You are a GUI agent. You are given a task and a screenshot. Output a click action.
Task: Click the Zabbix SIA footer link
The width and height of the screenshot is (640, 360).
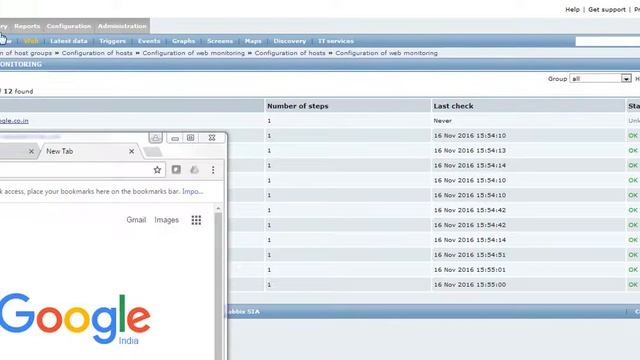click(244, 312)
